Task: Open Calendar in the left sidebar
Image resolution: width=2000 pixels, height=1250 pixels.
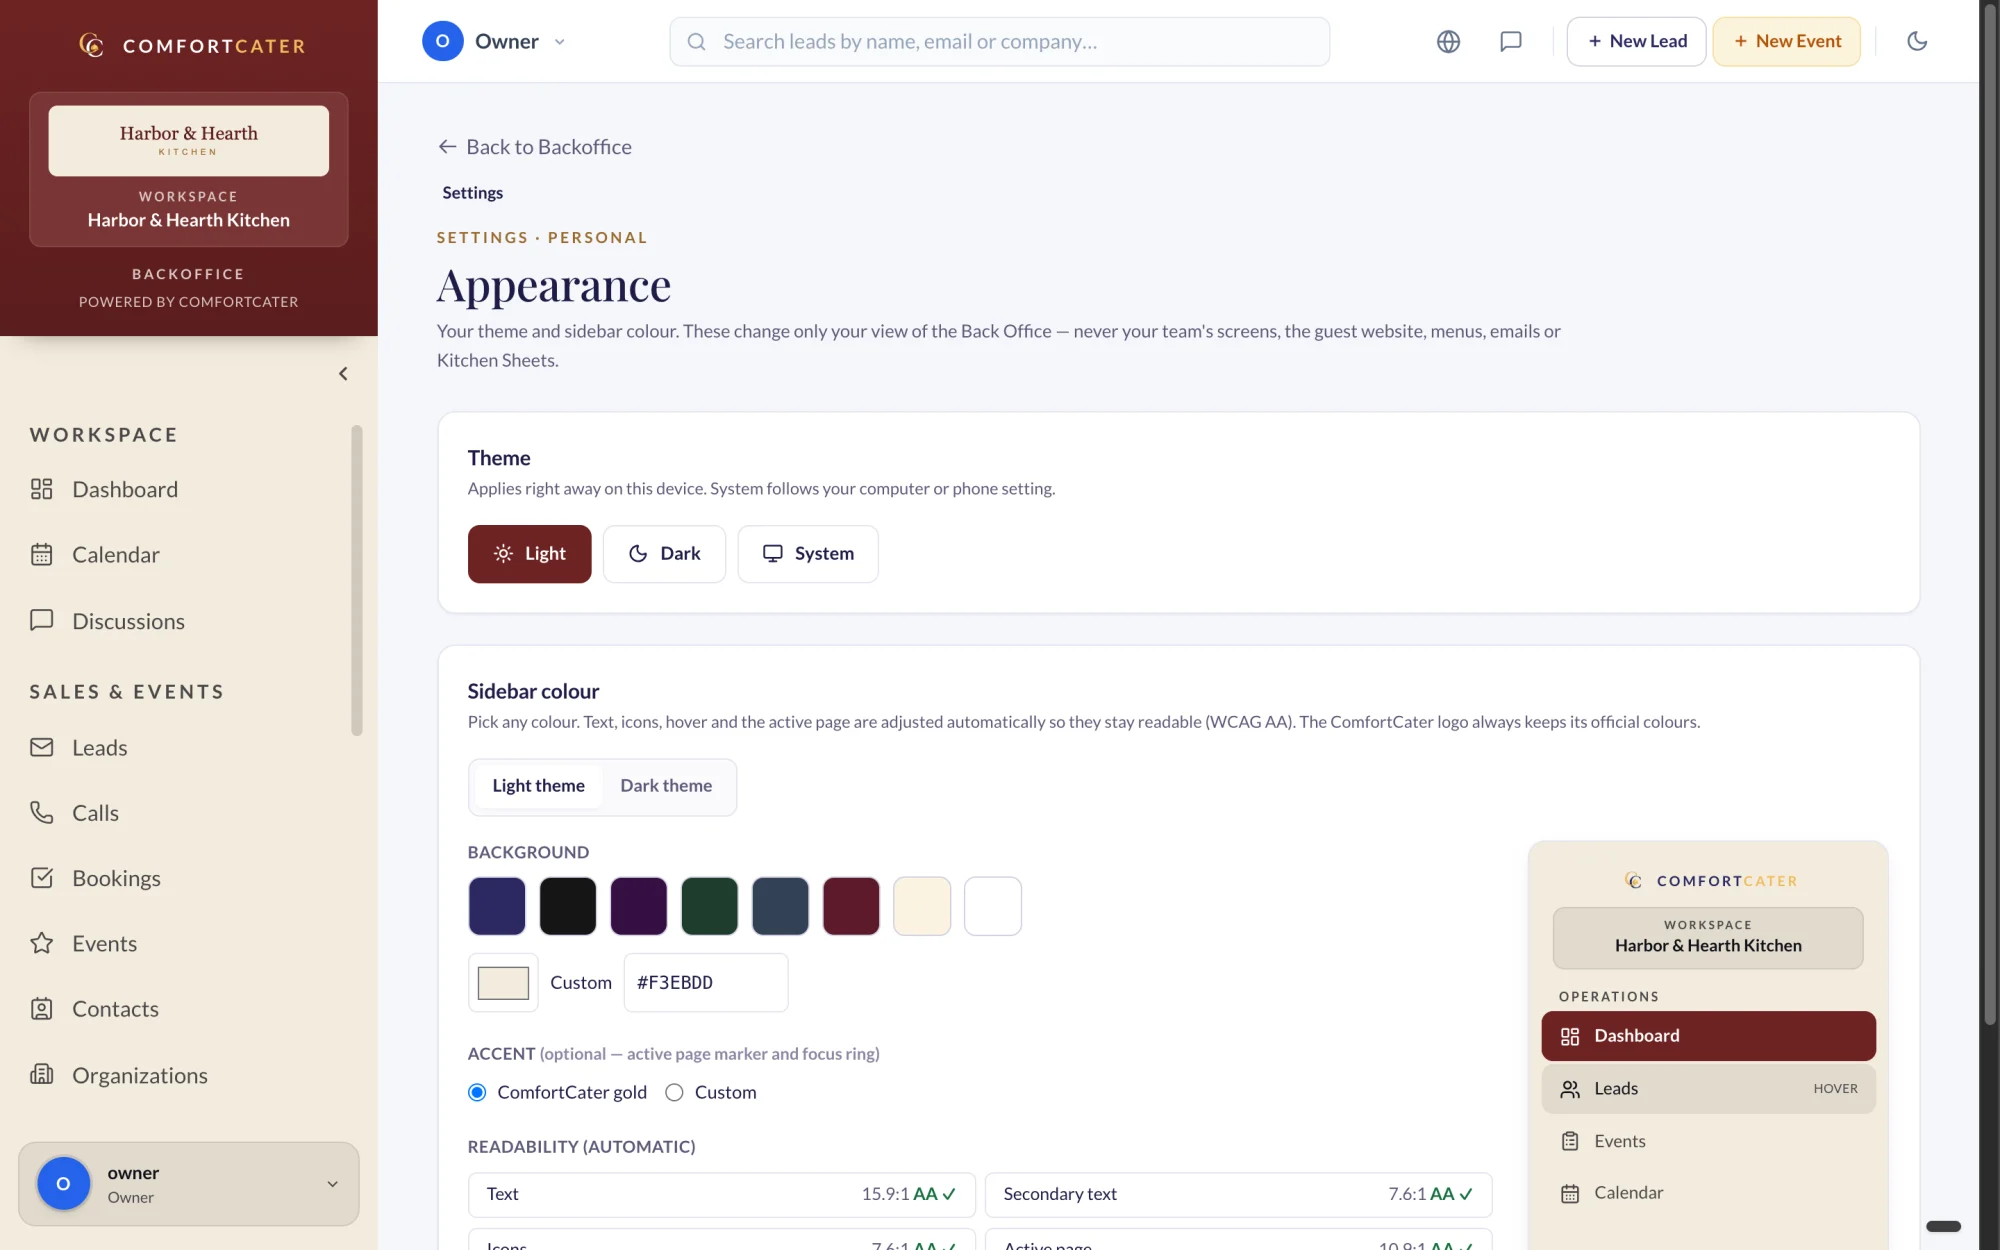Action: (x=115, y=555)
